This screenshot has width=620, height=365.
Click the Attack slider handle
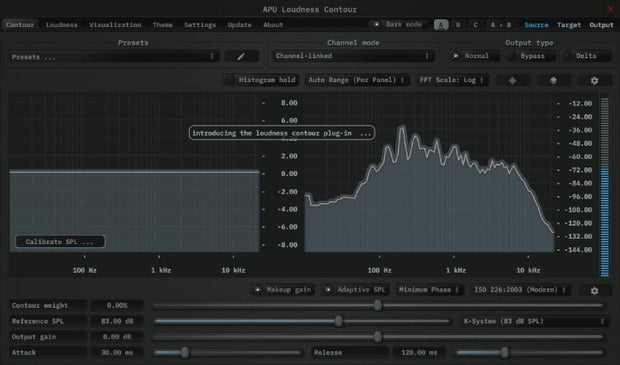[x=185, y=352]
